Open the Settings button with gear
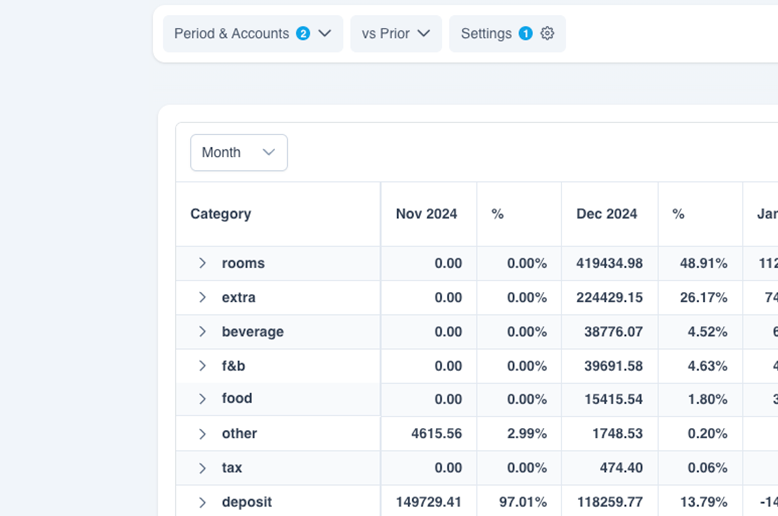The height and width of the screenshot is (516, 778). click(x=507, y=34)
